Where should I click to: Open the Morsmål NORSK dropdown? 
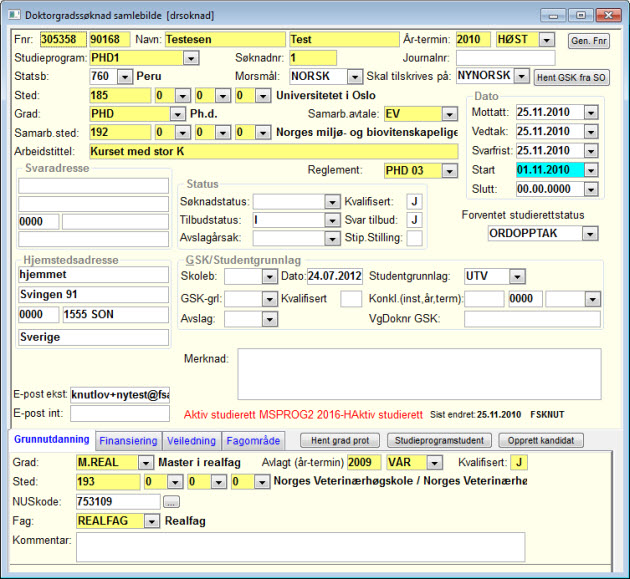(x=354, y=76)
